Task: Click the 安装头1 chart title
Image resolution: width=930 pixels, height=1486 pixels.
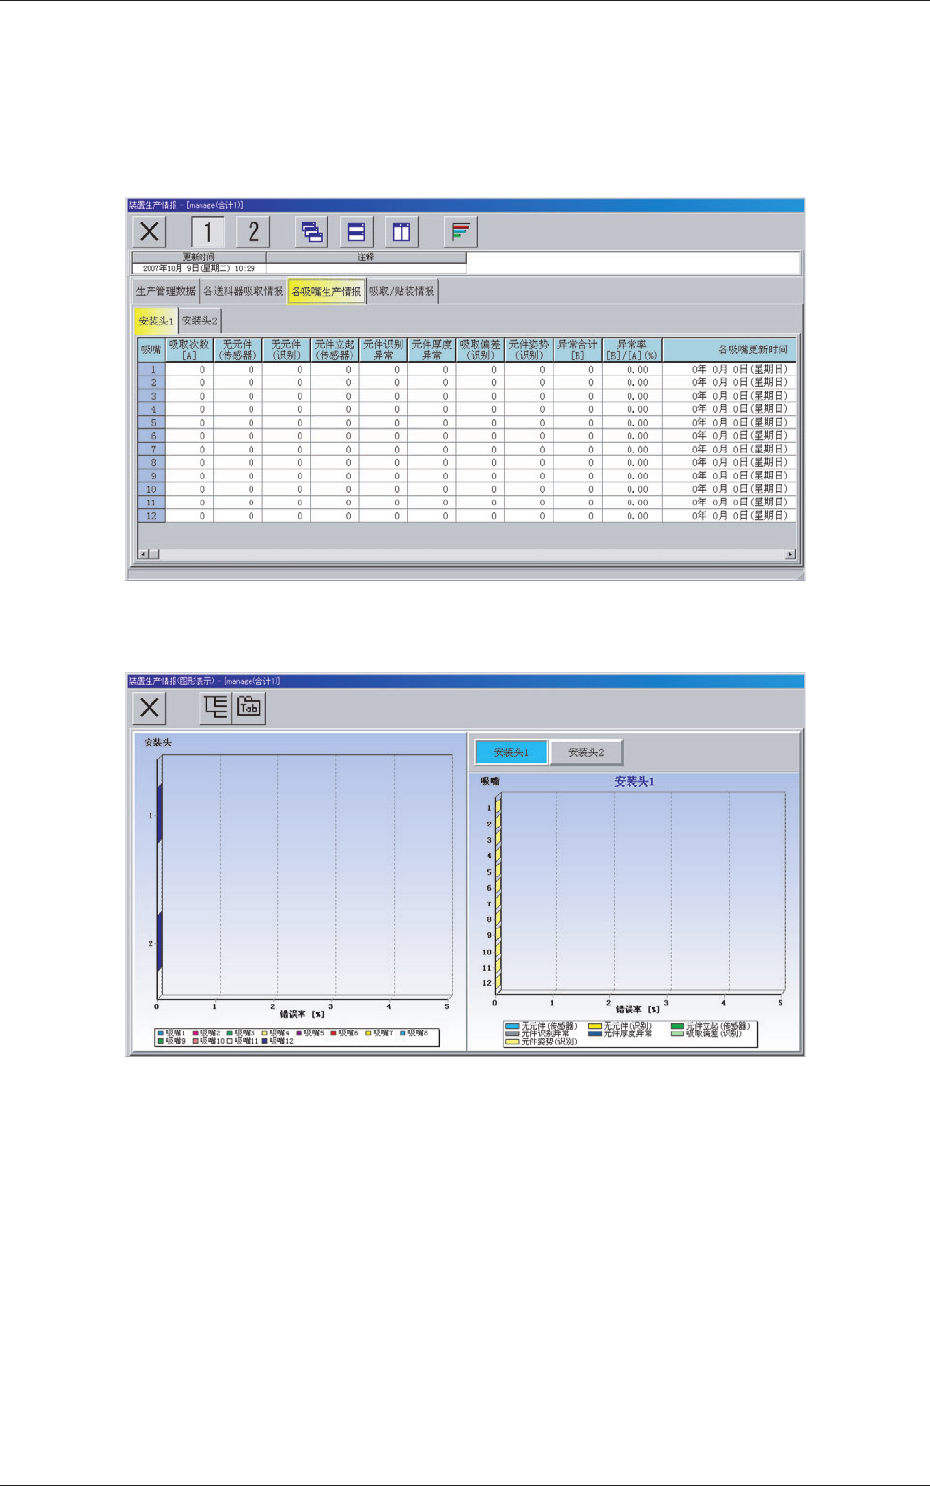Action: [634, 781]
